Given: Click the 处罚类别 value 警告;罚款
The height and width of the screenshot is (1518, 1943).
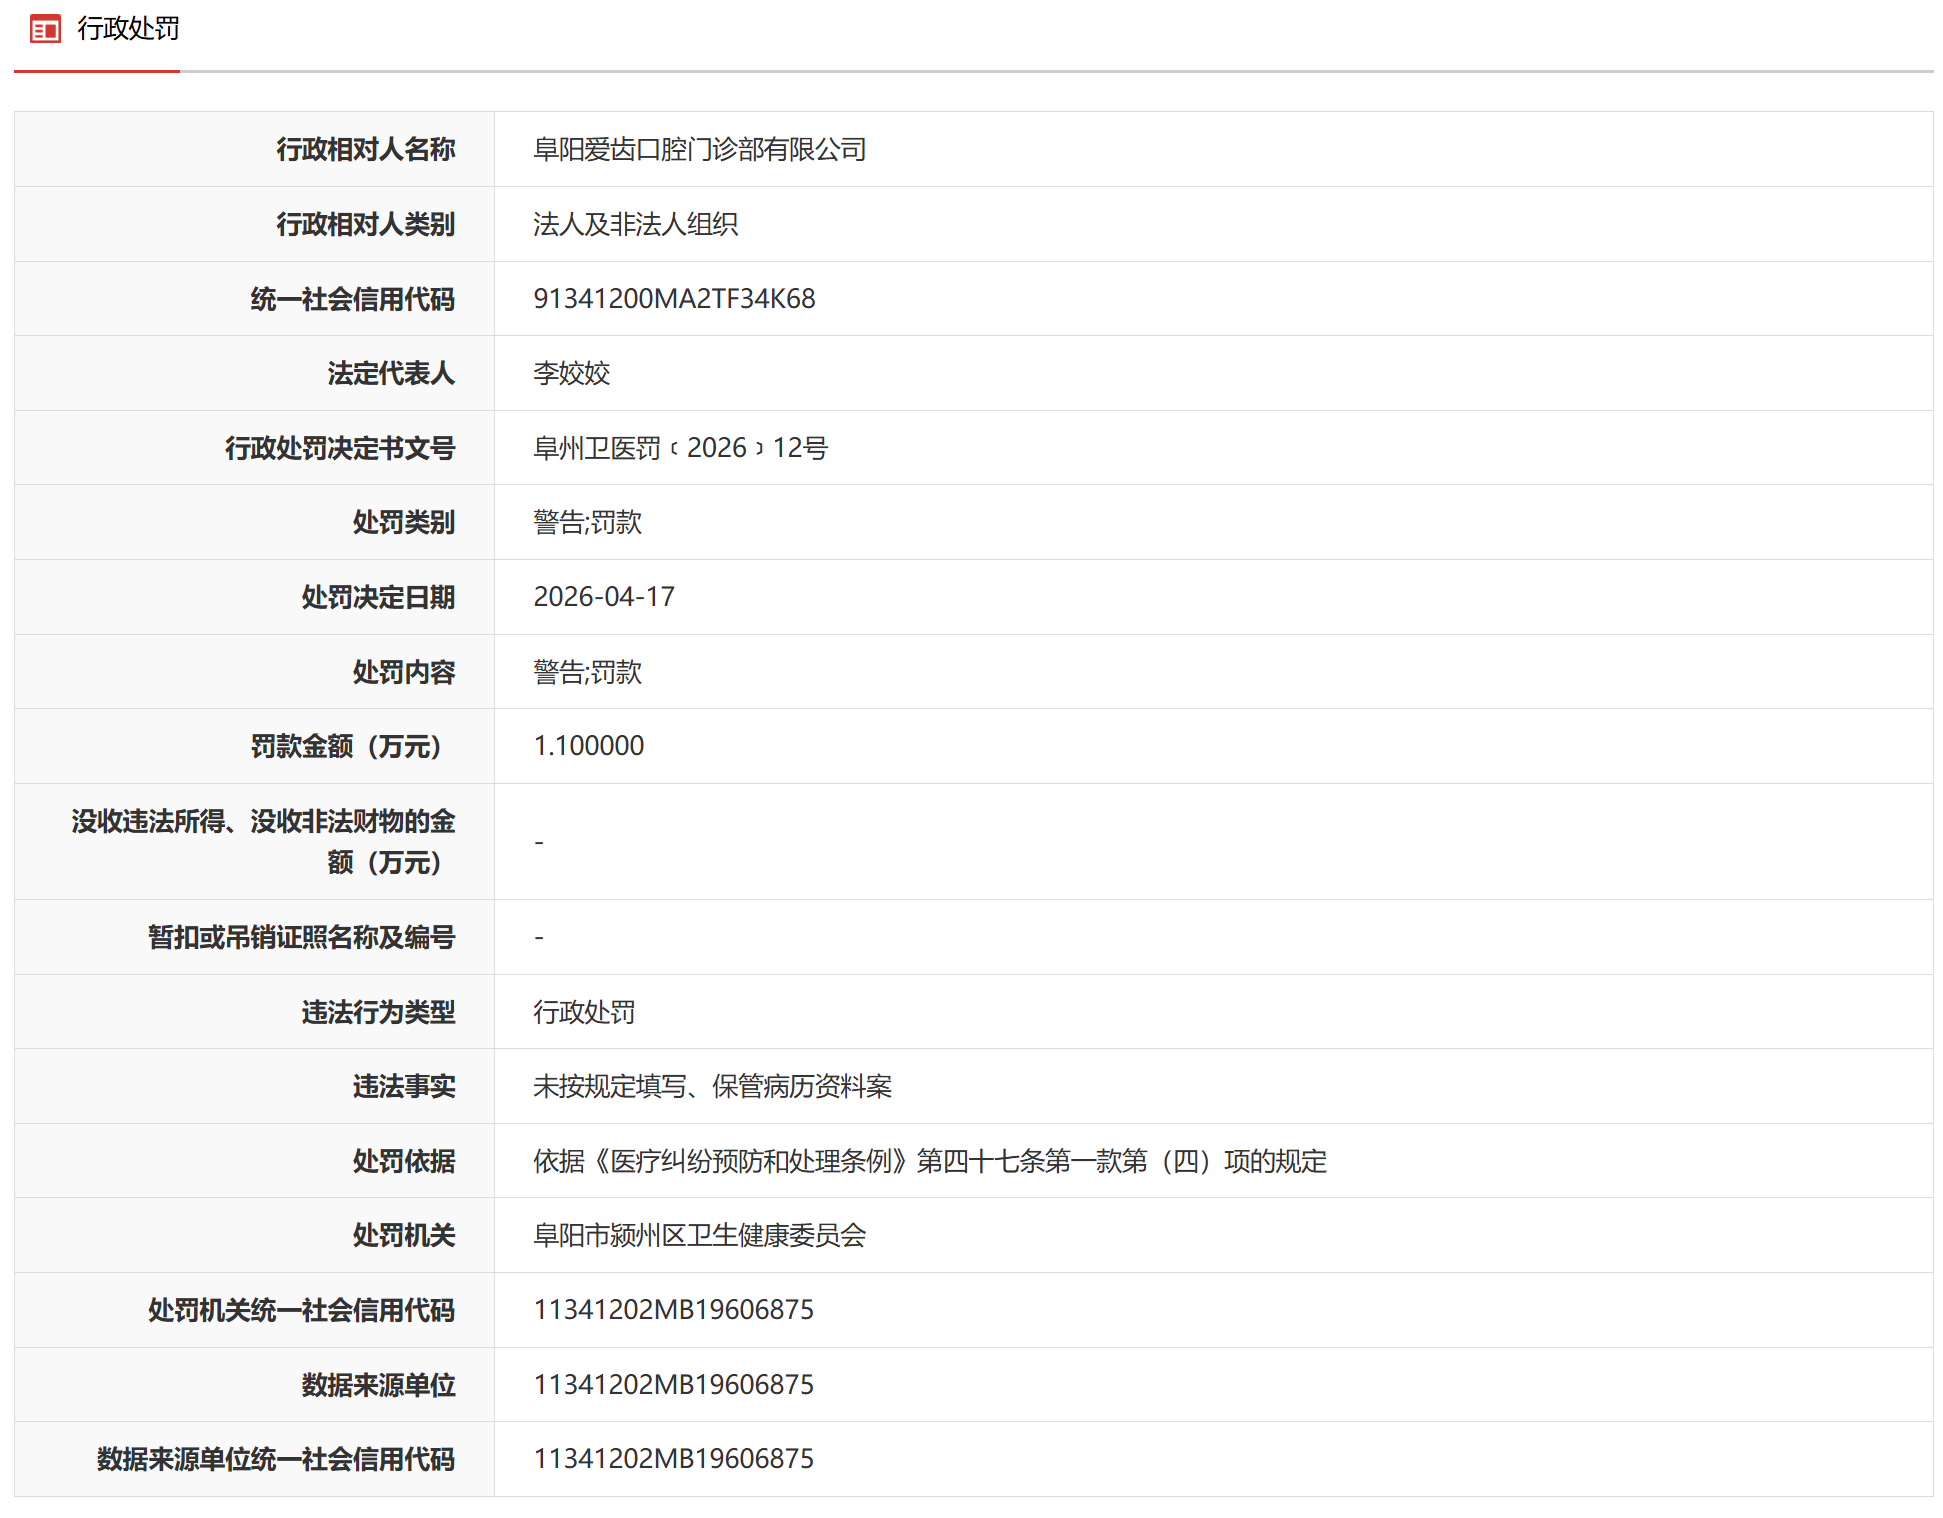Looking at the screenshot, I should (x=587, y=523).
